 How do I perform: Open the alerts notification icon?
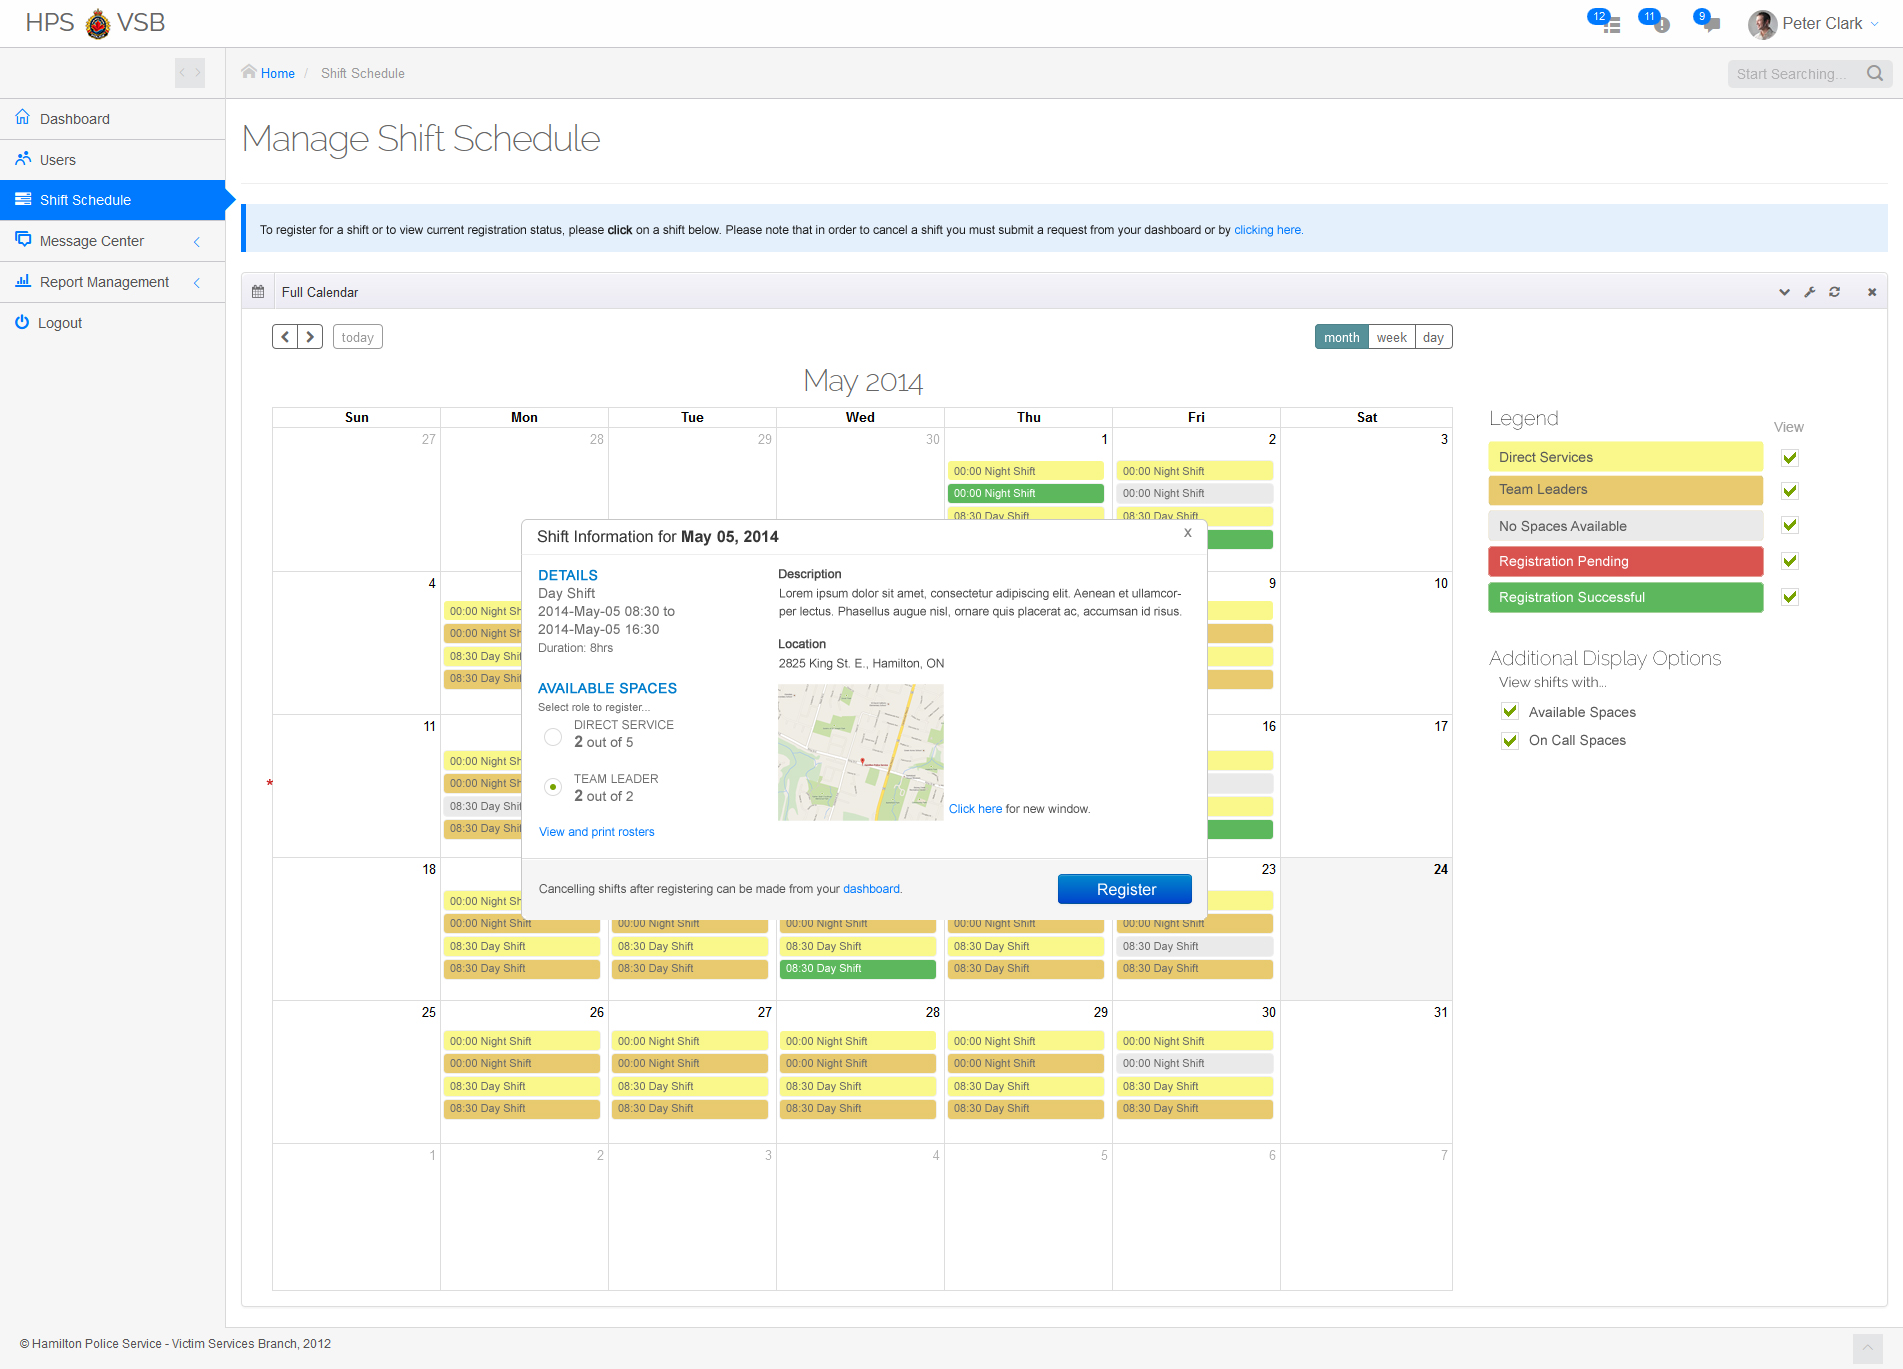click(1658, 23)
